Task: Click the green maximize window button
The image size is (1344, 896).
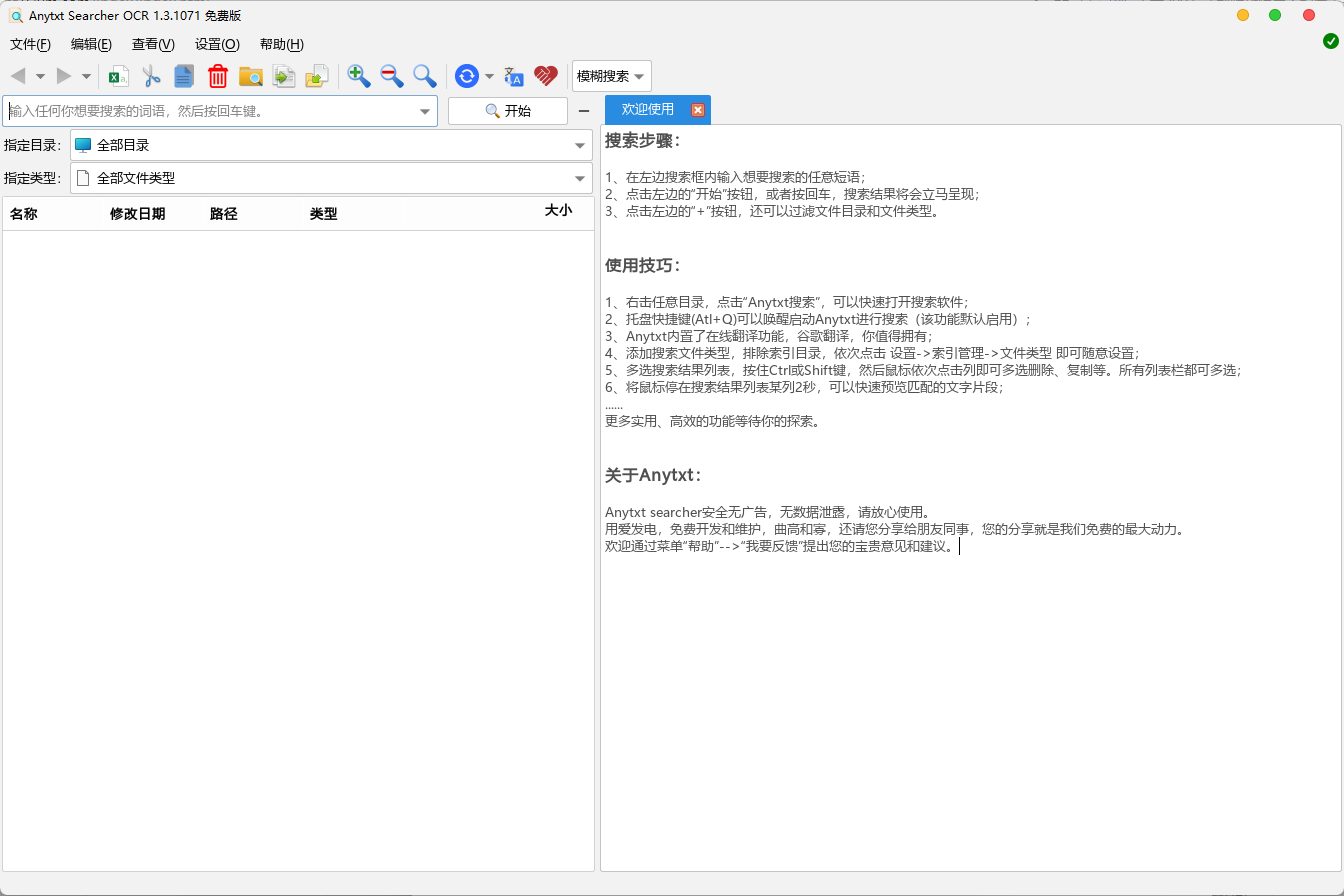Action: pyautogui.click(x=1275, y=15)
